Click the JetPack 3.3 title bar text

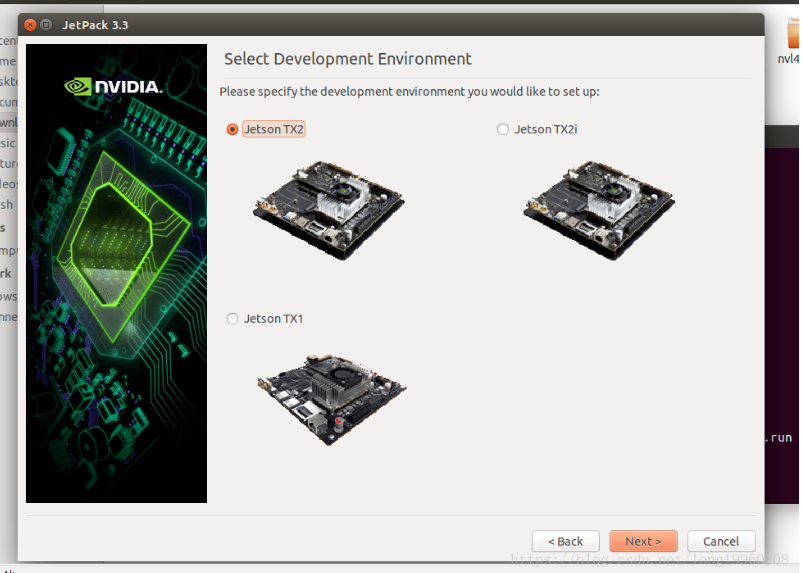(x=95, y=25)
